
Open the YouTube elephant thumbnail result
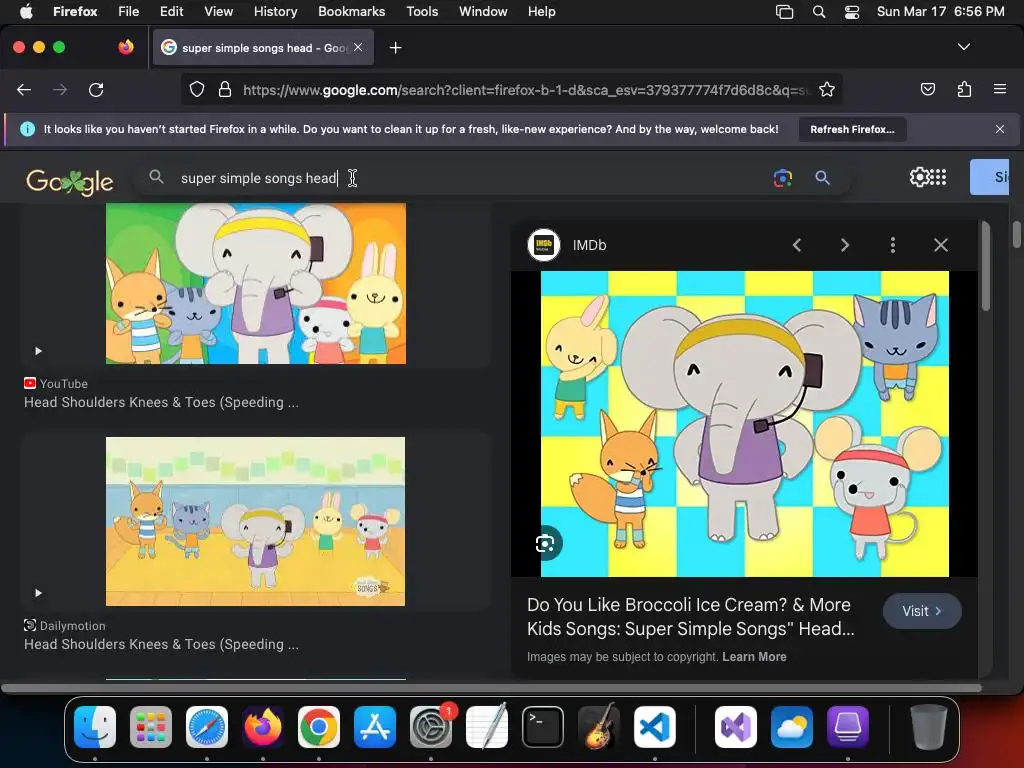tap(255, 283)
